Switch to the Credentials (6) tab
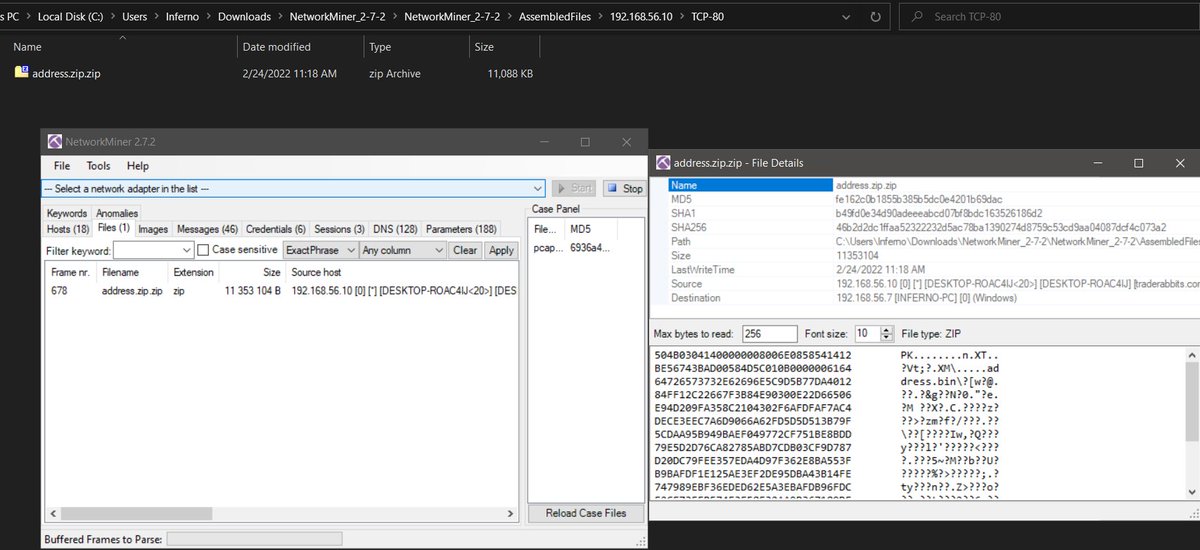Screen dimensions: 1200x550 pyautogui.click(x=276, y=229)
